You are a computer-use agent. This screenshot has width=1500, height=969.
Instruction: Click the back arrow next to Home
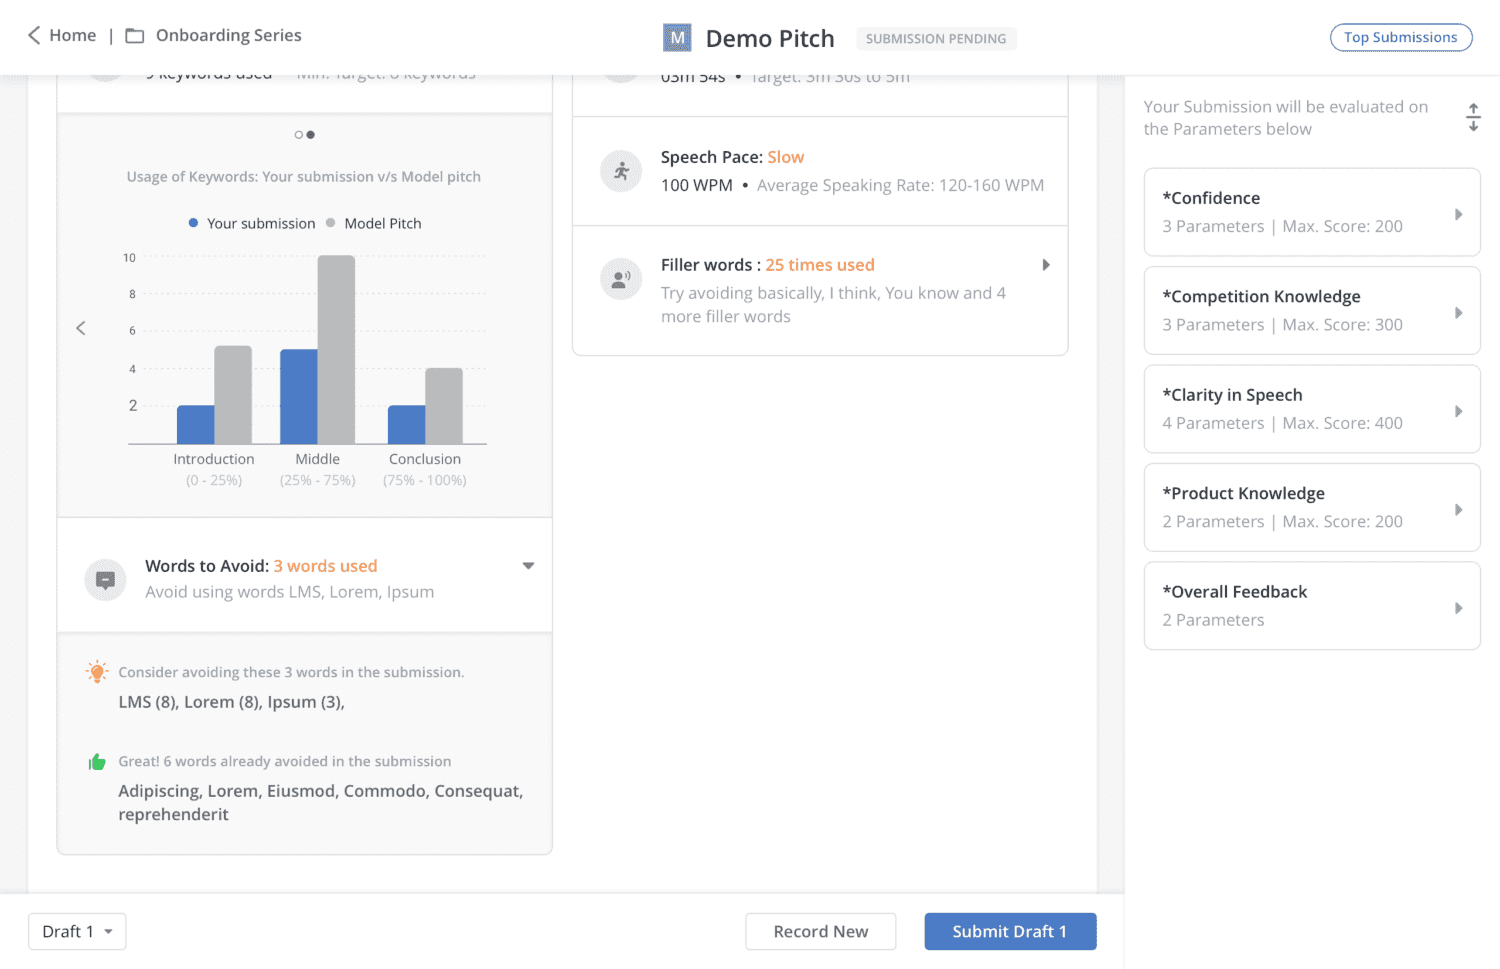(34, 36)
